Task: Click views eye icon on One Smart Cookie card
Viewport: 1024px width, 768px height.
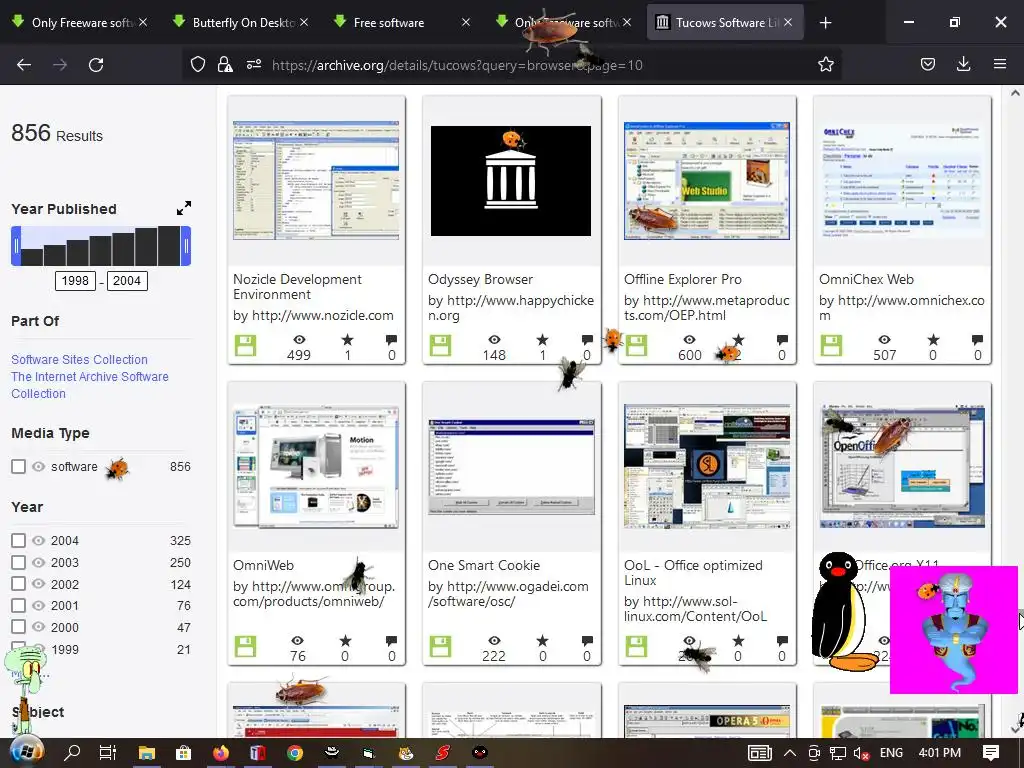Action: [x=494, y=641]
